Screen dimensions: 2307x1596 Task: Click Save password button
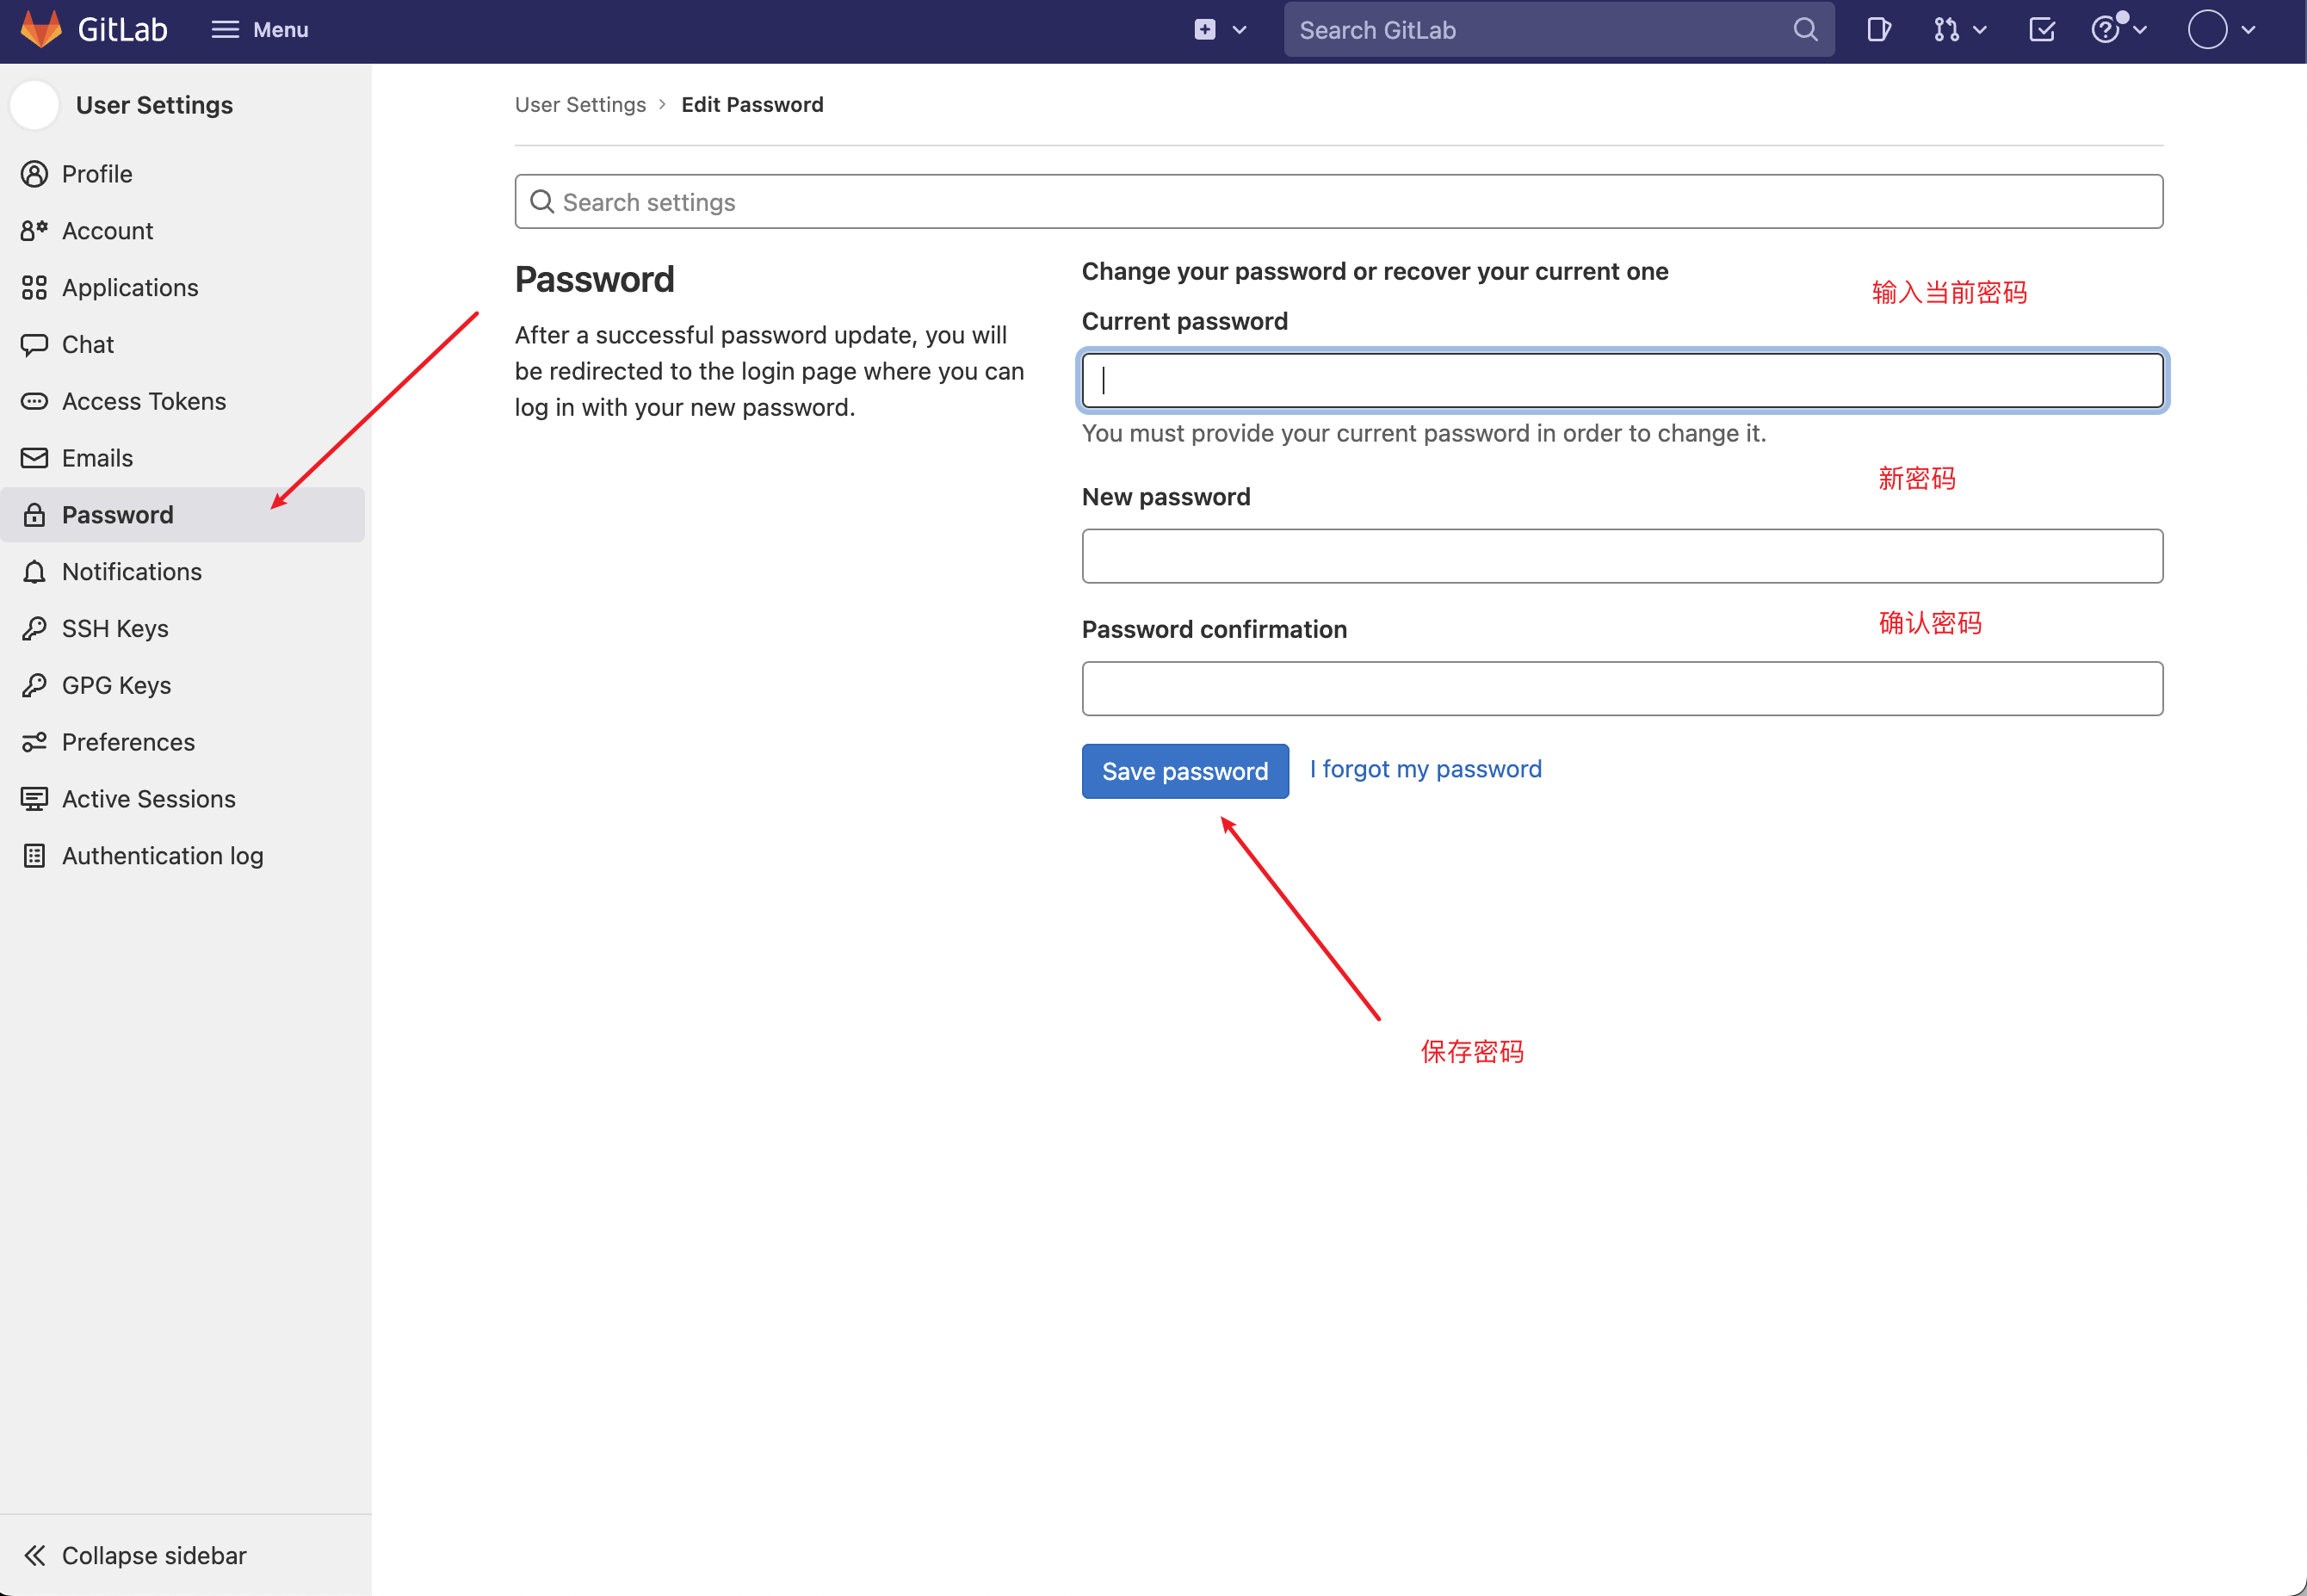point(1185,770)
